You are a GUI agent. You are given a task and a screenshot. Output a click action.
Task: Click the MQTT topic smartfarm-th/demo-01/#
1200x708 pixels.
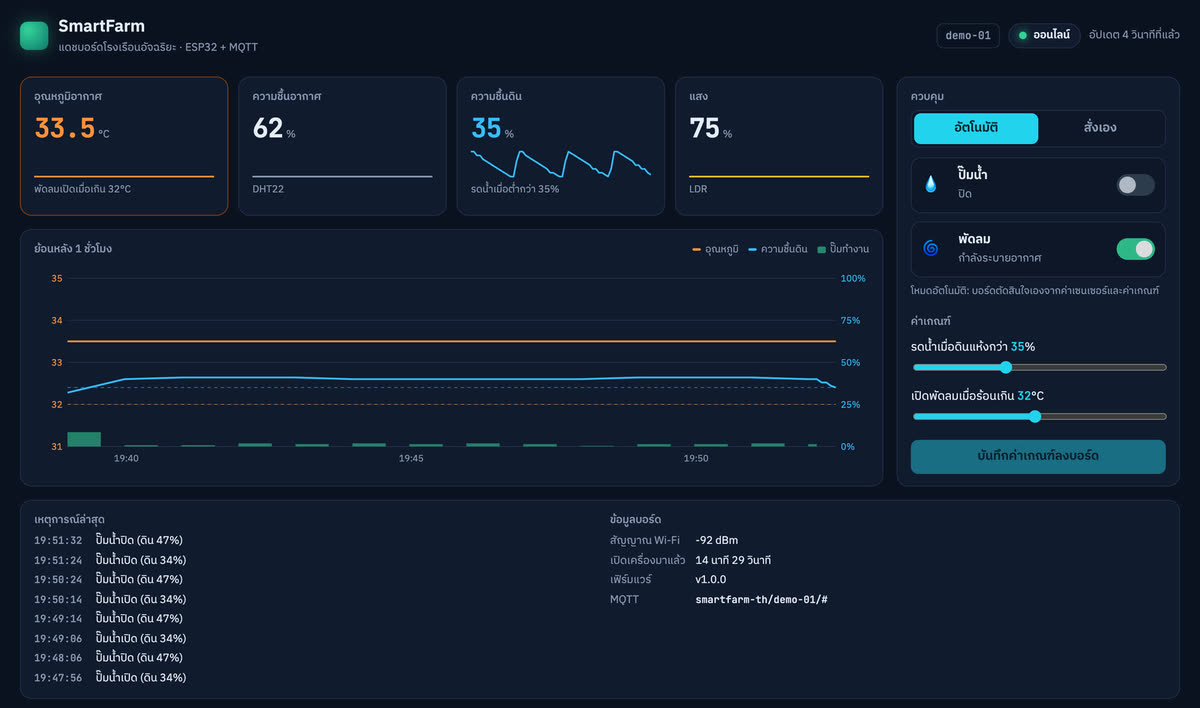761,599
